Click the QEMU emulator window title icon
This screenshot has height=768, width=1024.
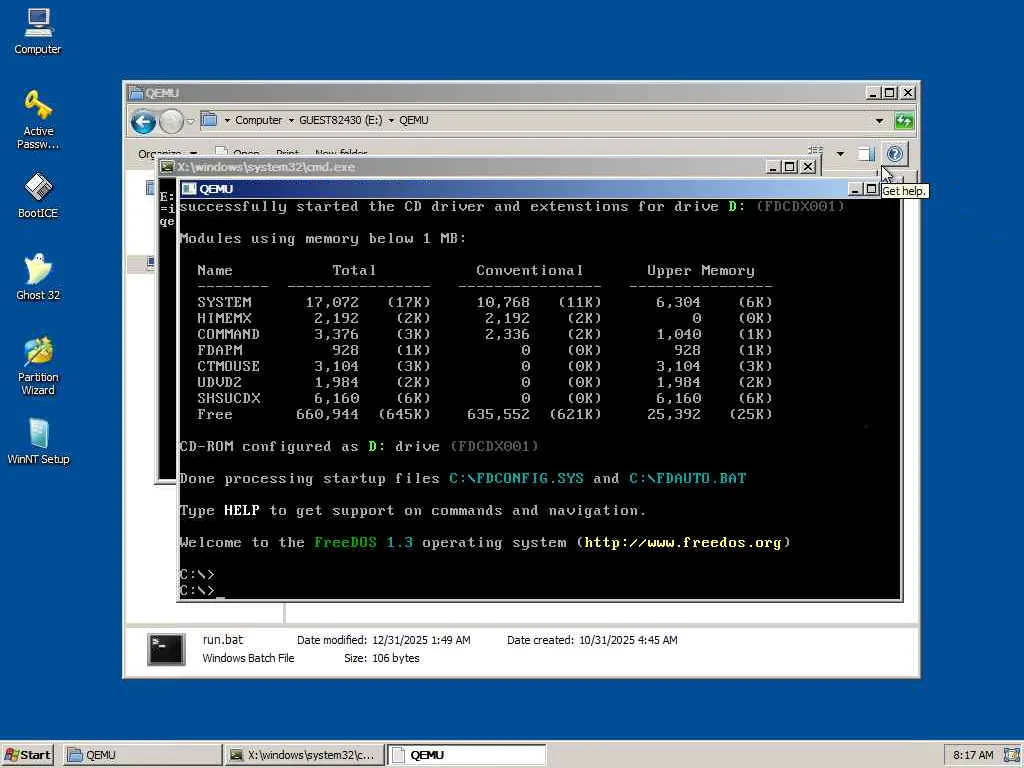[189, 189]
